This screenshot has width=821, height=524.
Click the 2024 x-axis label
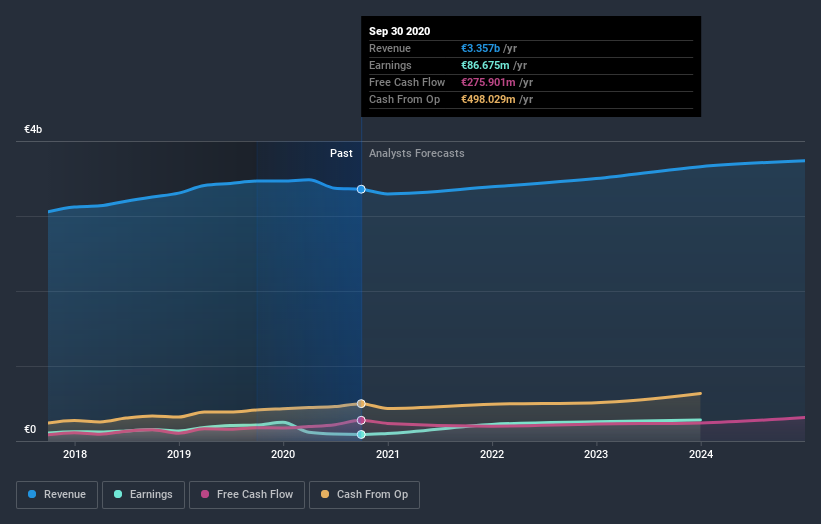(701, 454)
